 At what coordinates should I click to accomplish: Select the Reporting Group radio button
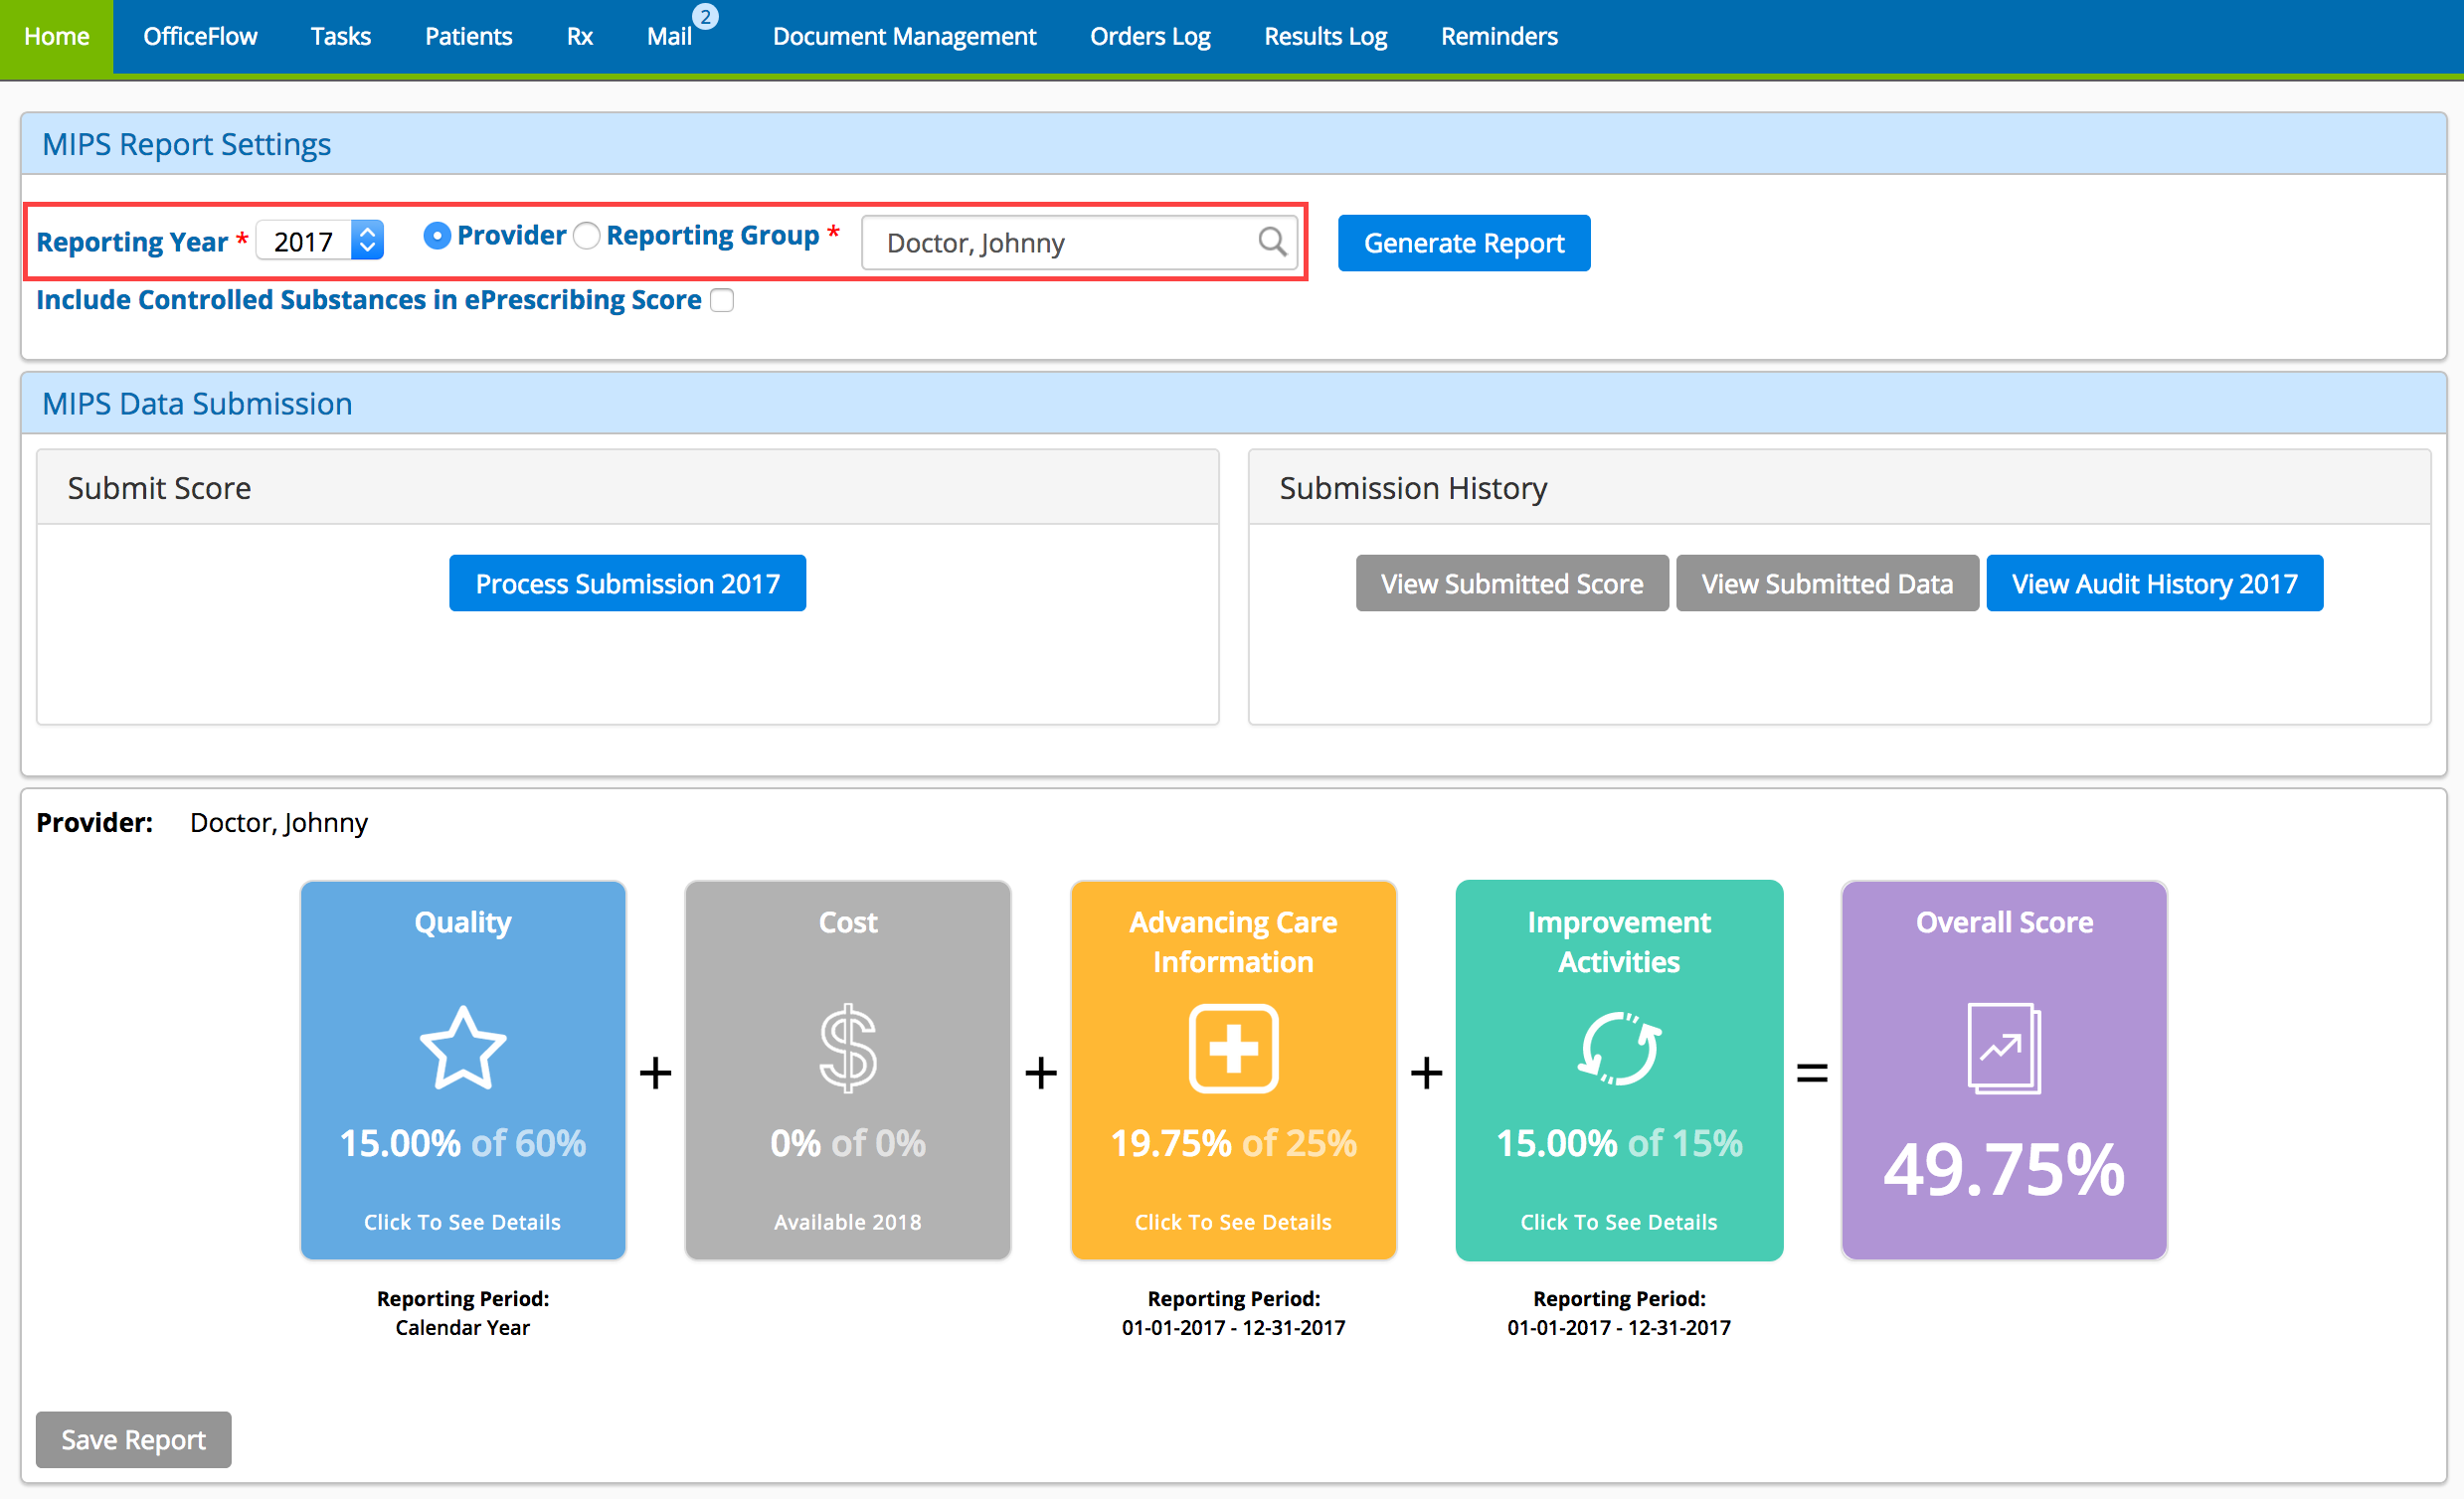pos(587,236)
